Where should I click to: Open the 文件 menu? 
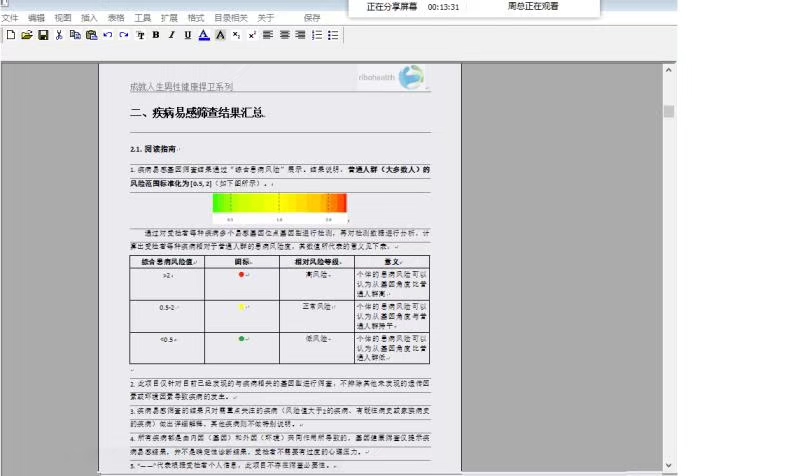(10, 18)
